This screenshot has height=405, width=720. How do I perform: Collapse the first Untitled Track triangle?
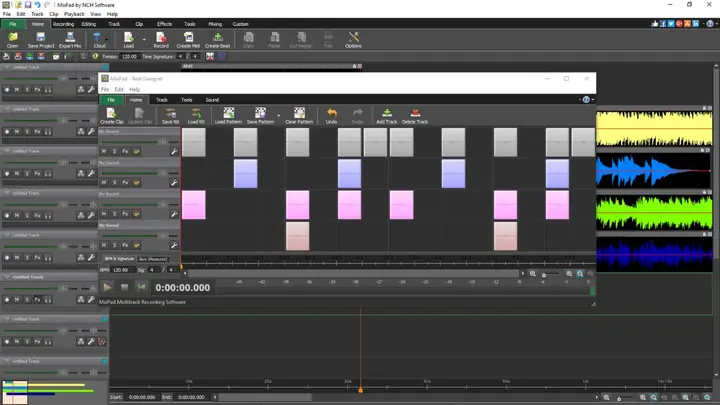[x=7, y=67]
